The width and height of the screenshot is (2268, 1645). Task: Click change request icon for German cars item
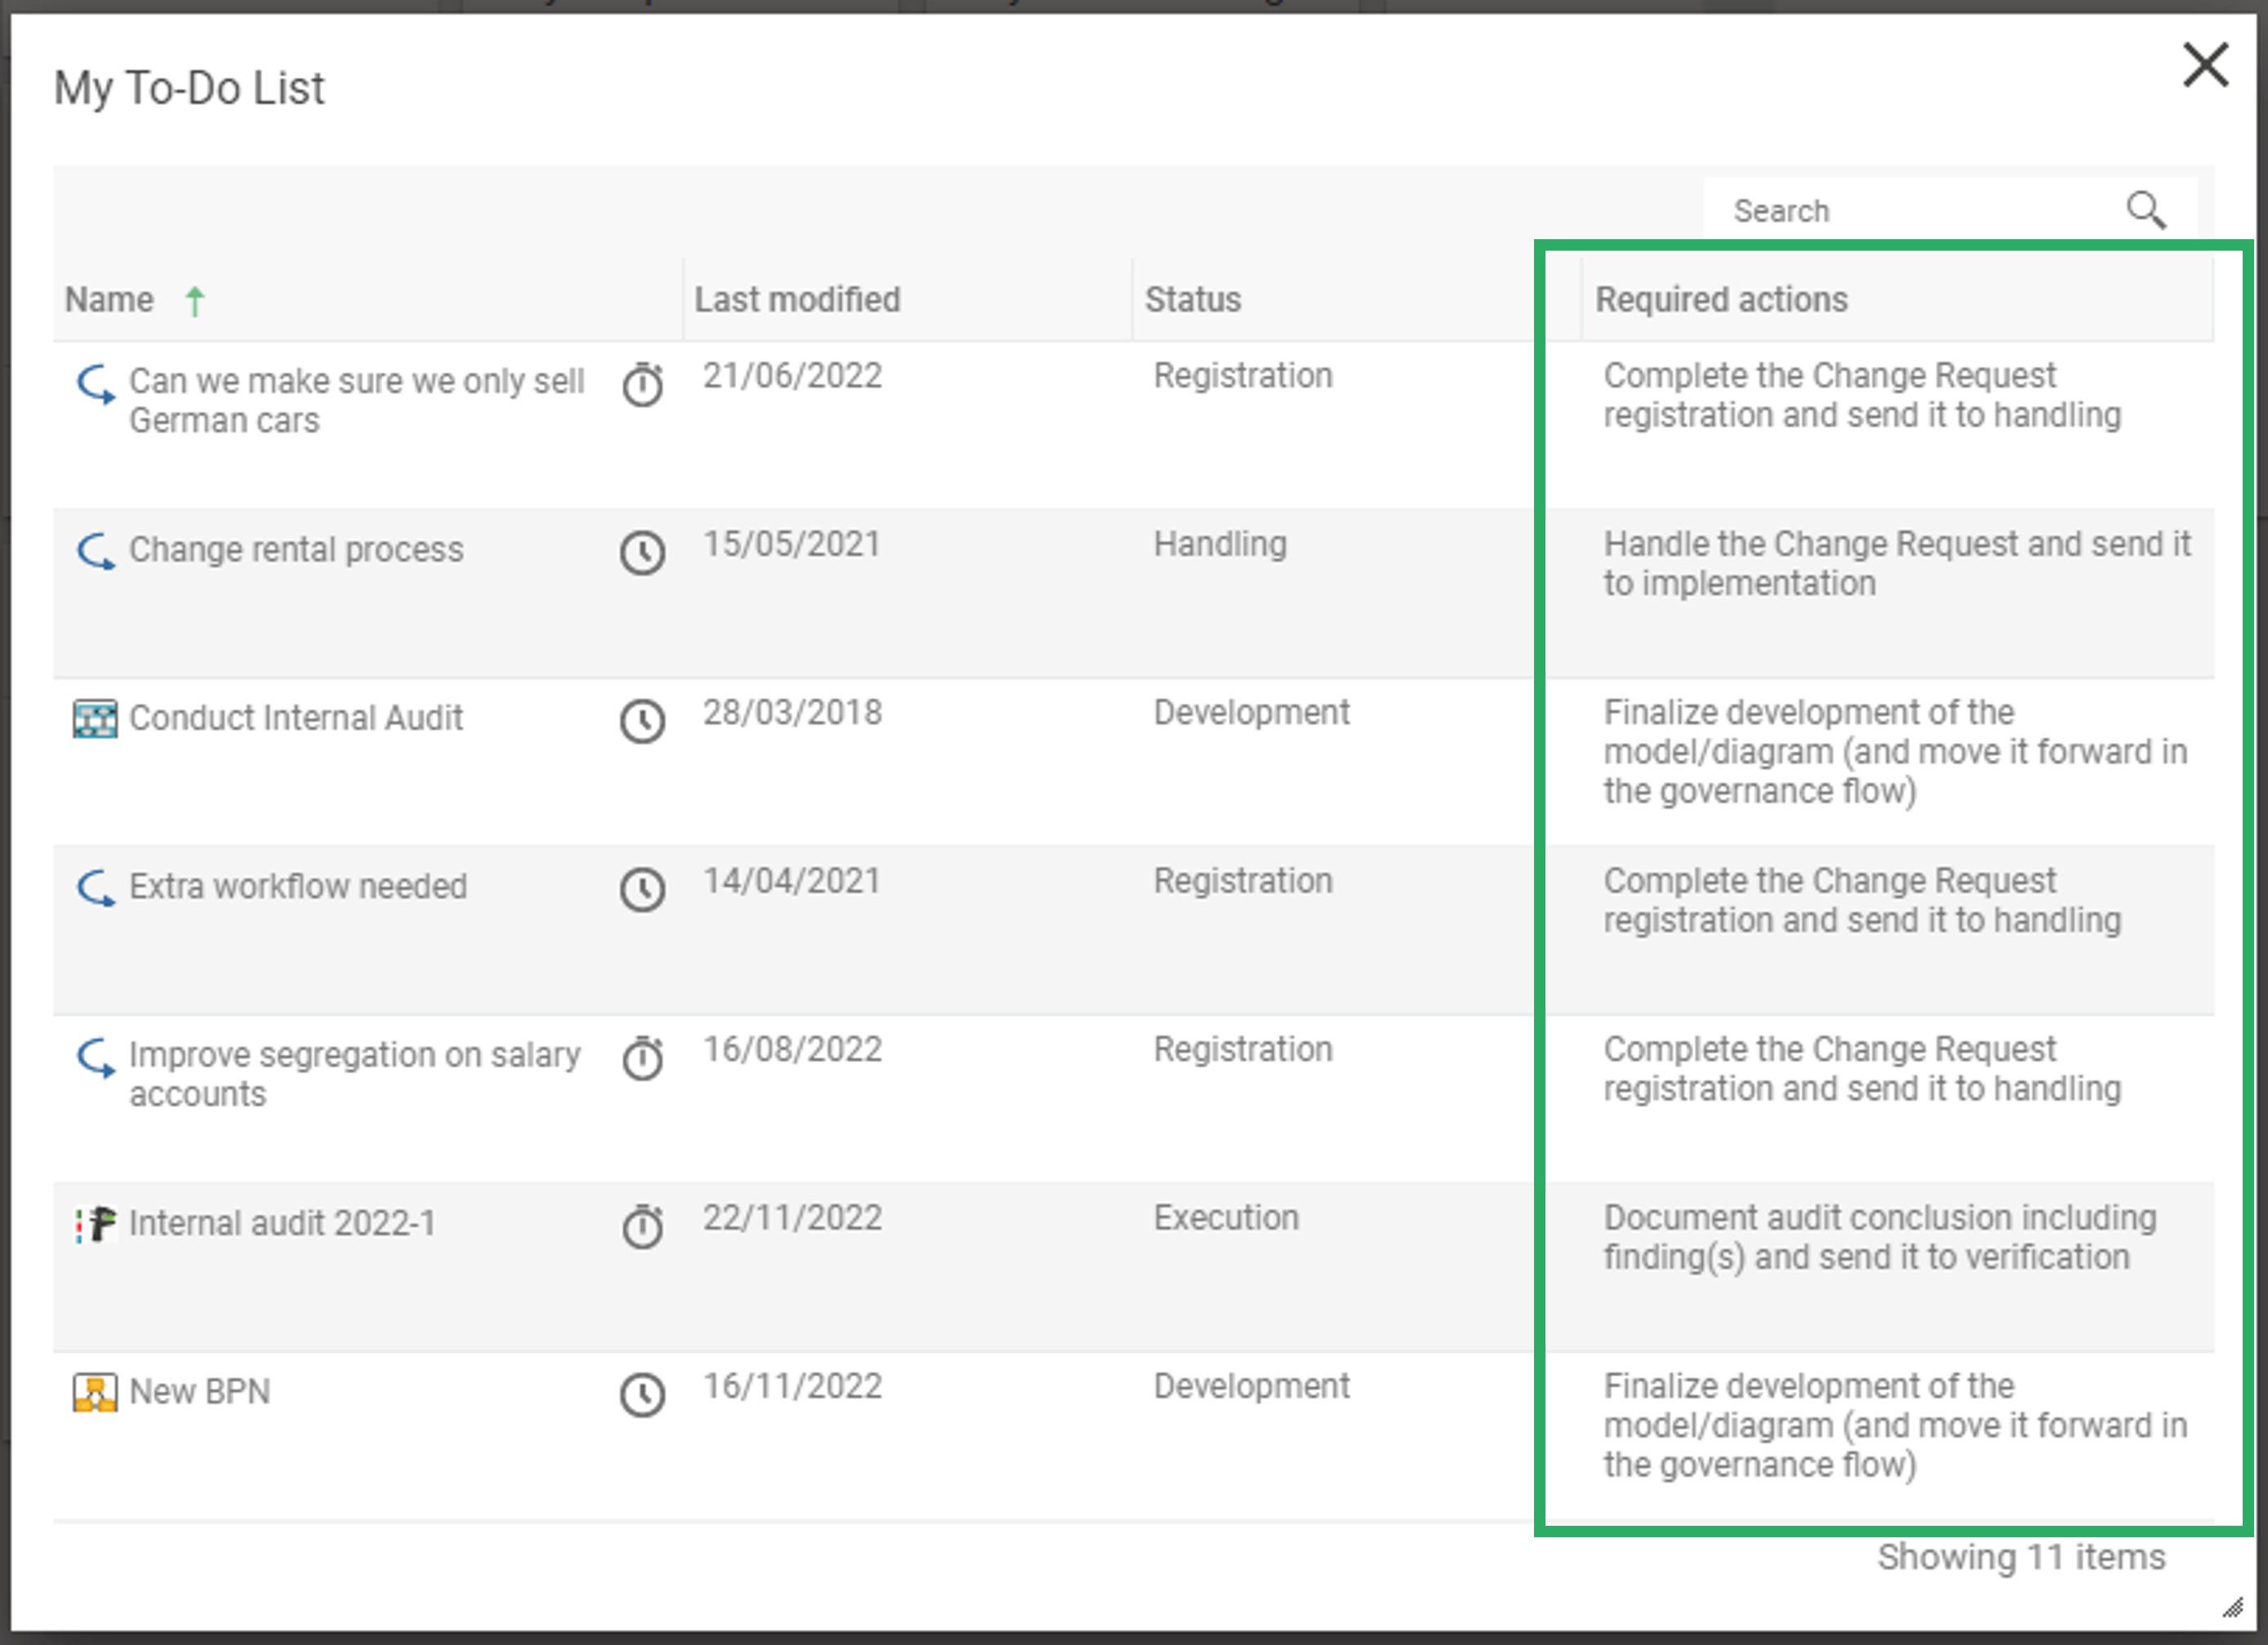(x=96, y=385)
